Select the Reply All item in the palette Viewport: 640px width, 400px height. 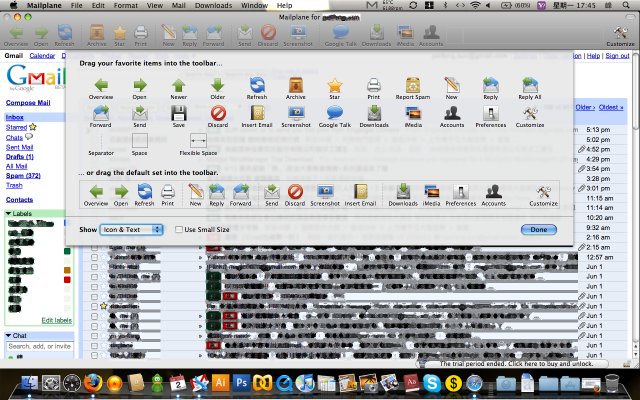tap(529, 88)
